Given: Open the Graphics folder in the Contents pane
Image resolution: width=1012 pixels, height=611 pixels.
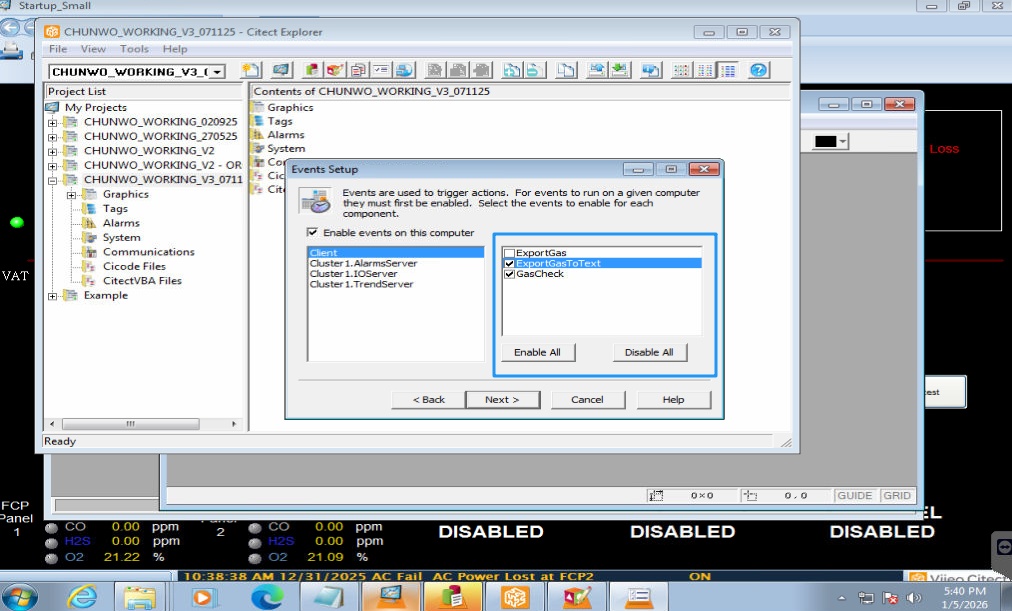Looking at the screenshot, I should 289,107.
